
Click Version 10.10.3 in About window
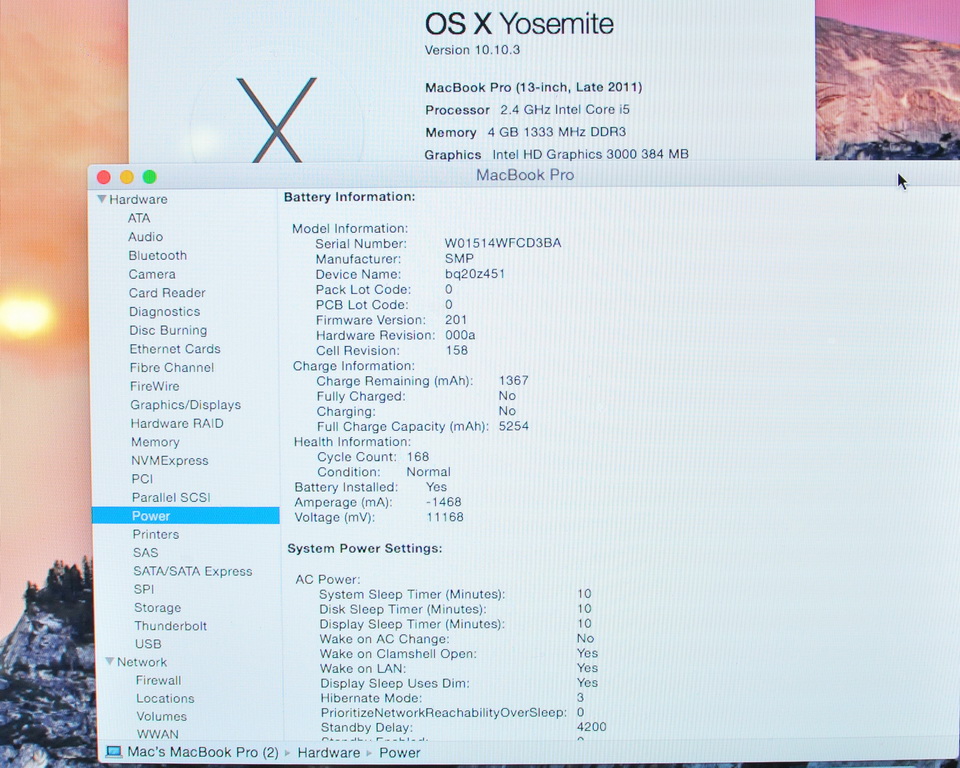click(x=473, y=50)
